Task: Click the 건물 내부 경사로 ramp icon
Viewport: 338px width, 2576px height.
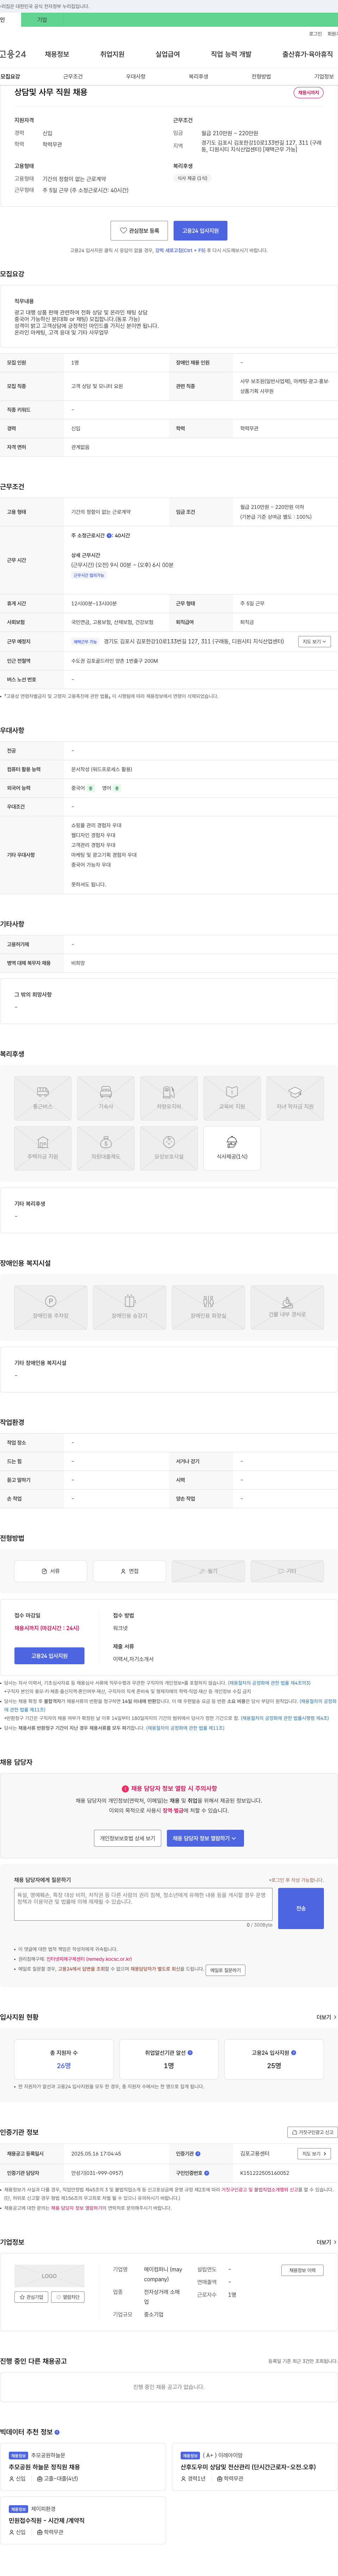Action: 287,1307
